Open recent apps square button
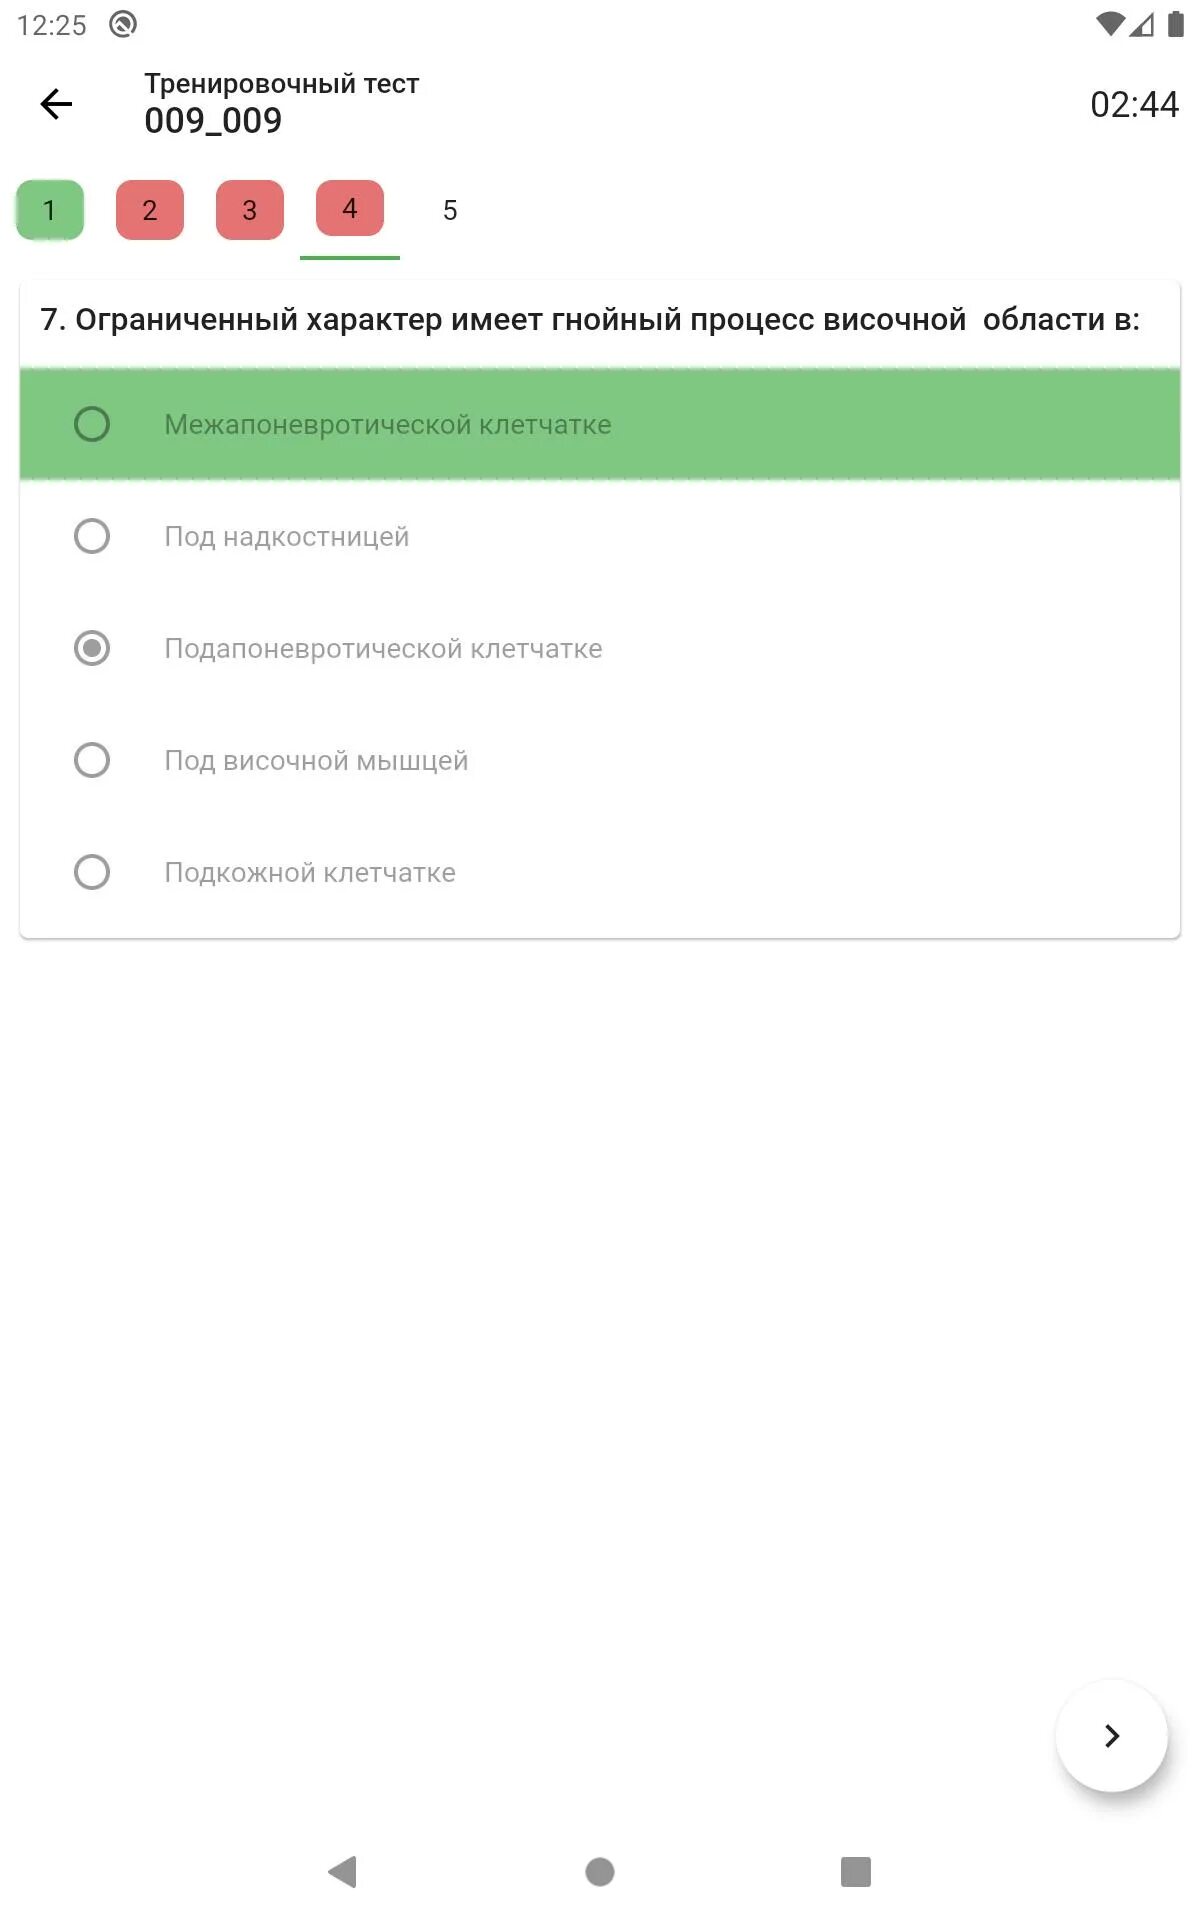Screen dimensions: 1200x1920 click(855, 1871)
